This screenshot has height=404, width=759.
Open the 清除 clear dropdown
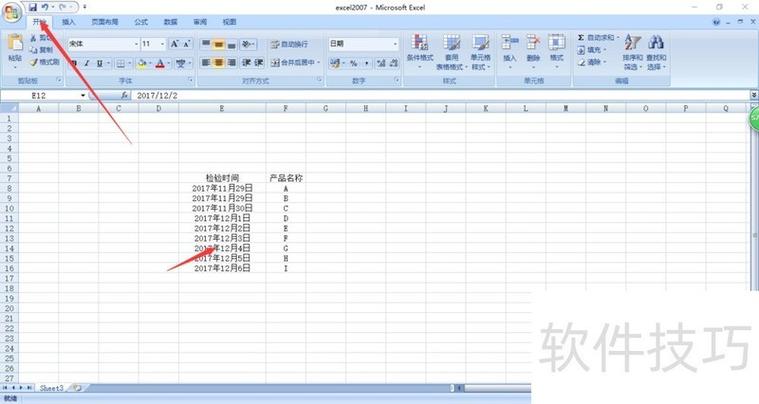592,62
